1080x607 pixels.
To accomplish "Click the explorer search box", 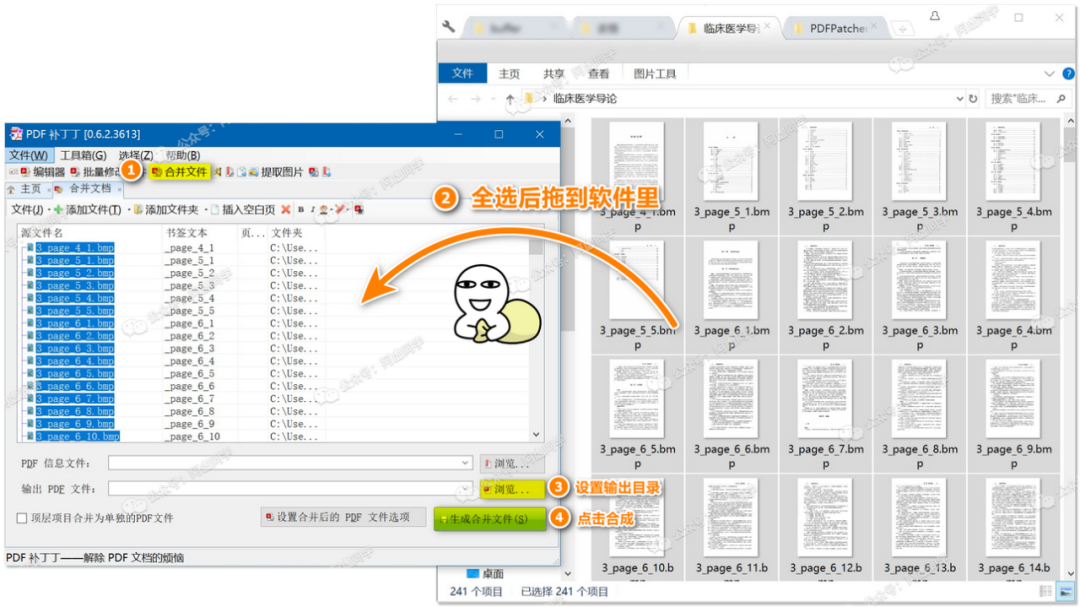I will 1028,99.
